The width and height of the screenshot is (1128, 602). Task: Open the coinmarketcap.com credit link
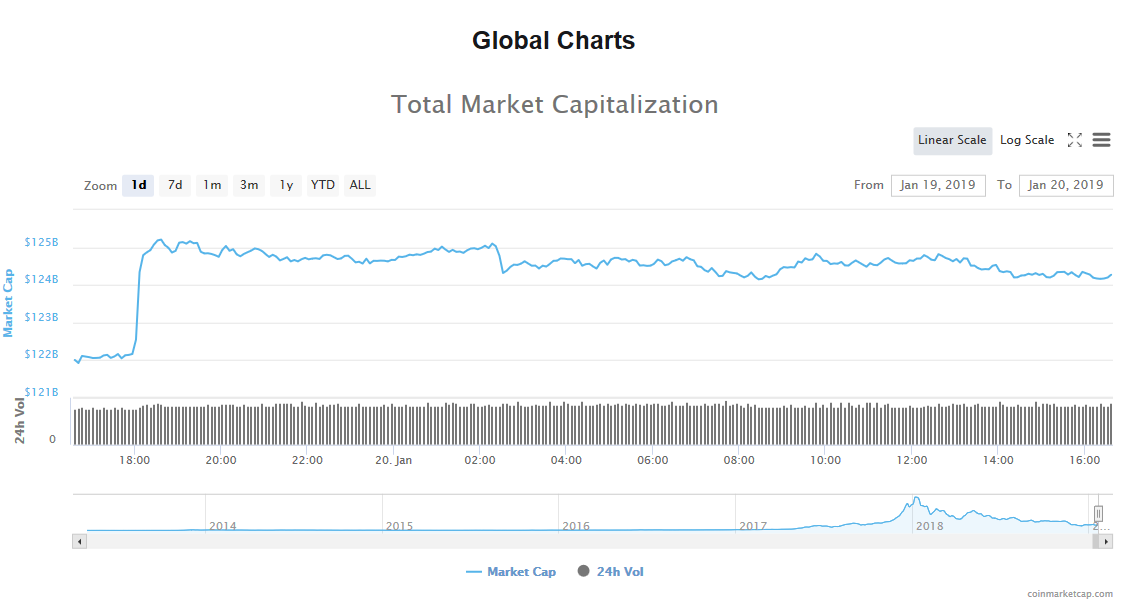point(1069,593)
